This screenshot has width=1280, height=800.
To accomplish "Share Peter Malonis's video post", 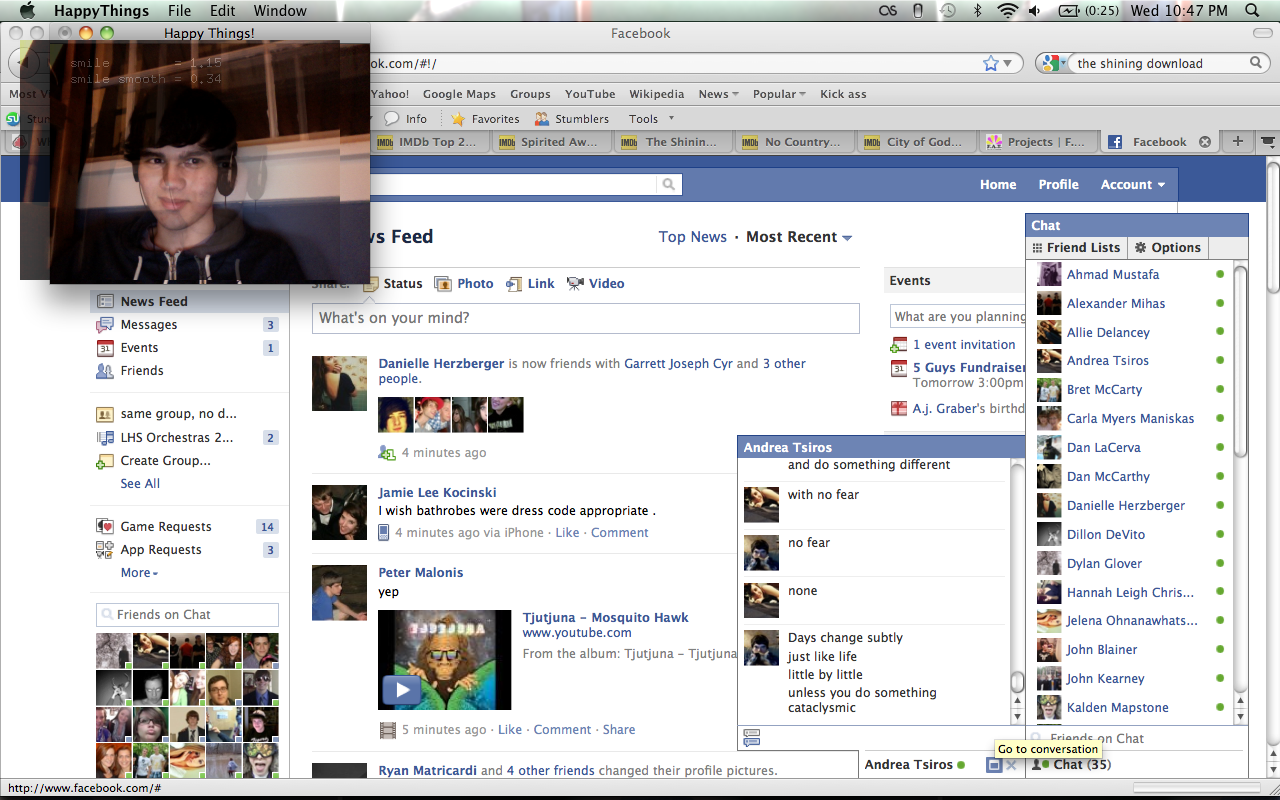I will click(619, 730).
